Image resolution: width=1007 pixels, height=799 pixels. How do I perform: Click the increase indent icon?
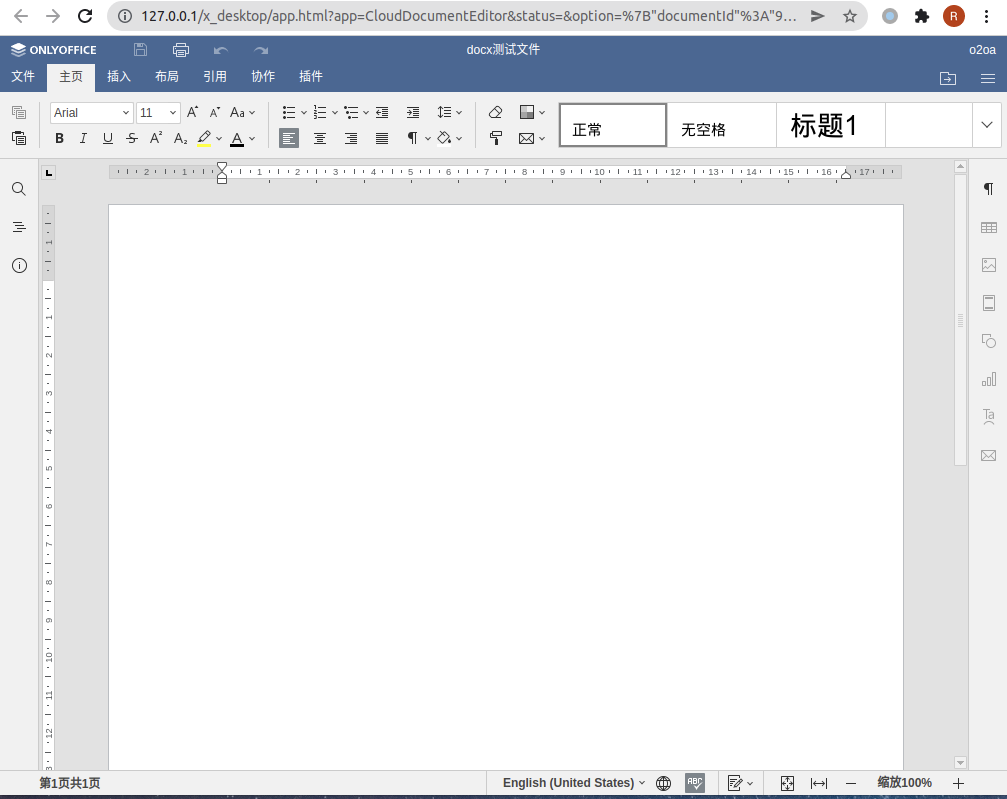[413, 113]
